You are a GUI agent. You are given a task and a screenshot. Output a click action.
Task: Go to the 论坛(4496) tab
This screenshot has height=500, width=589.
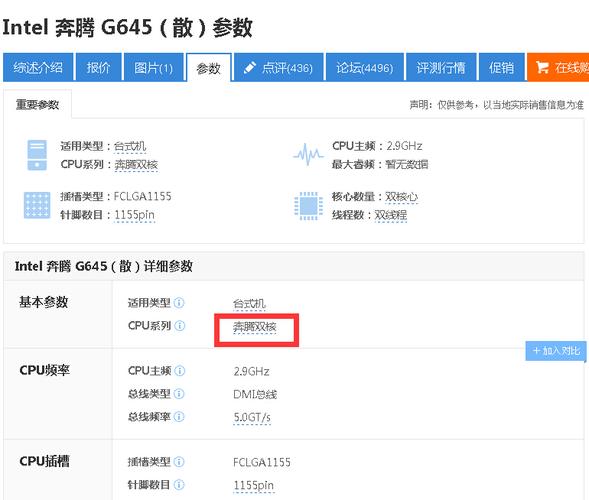tap(365, 67)
